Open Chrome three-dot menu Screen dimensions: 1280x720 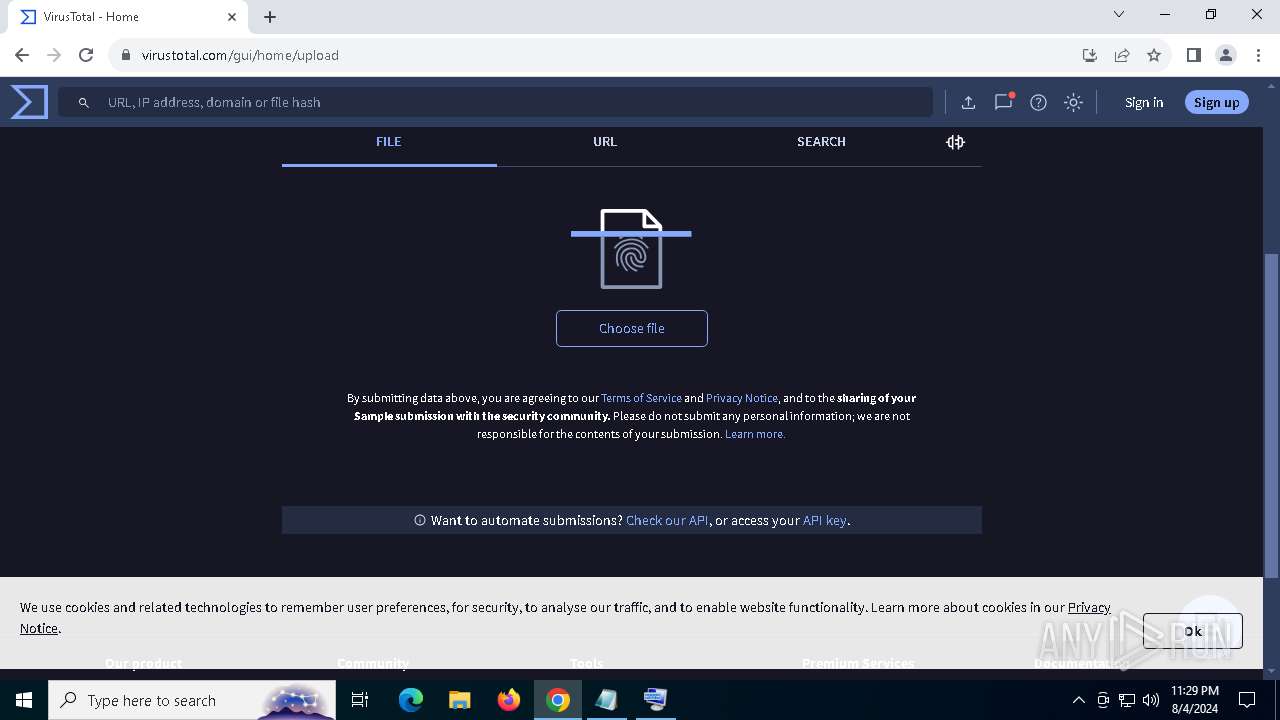point(1258,55)
